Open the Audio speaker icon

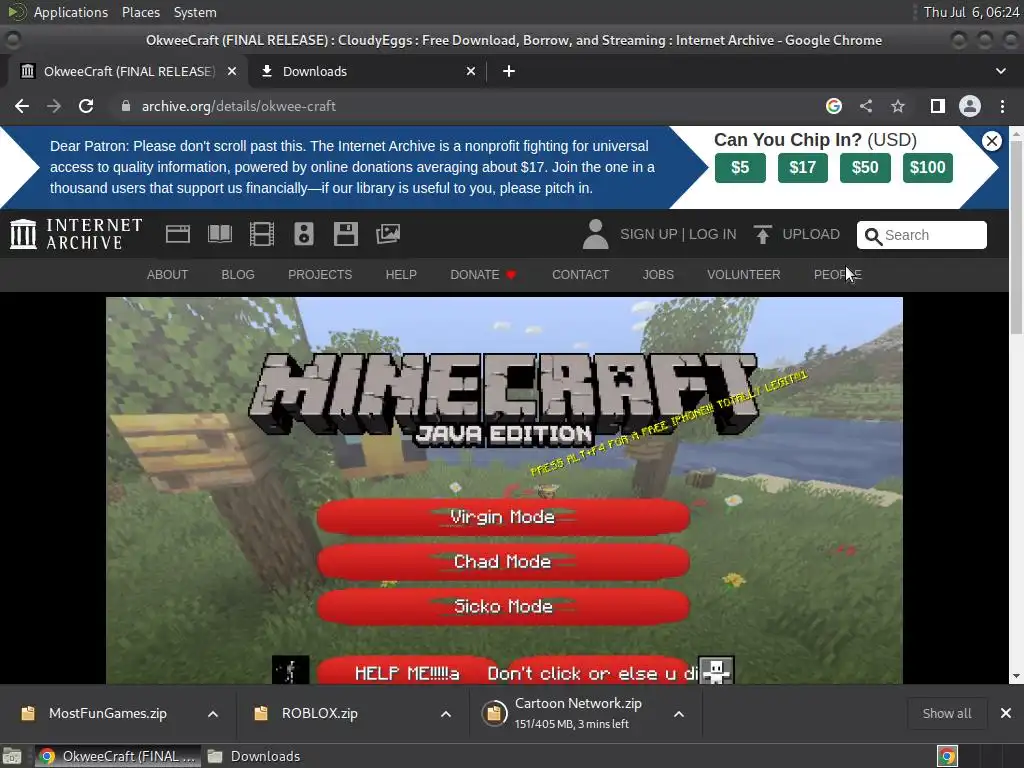tap(304, 234)
